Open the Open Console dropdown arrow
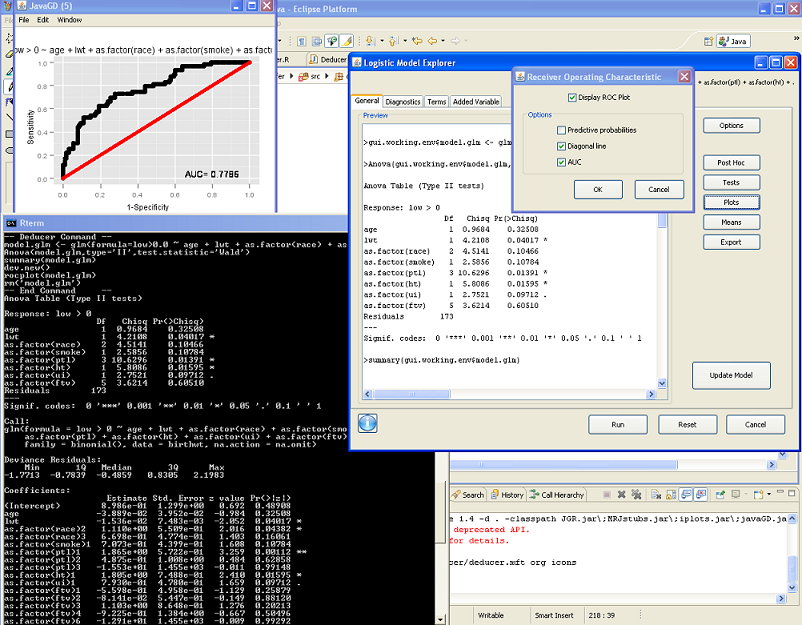Screen dimensions: 802x625 coord(769,495)
